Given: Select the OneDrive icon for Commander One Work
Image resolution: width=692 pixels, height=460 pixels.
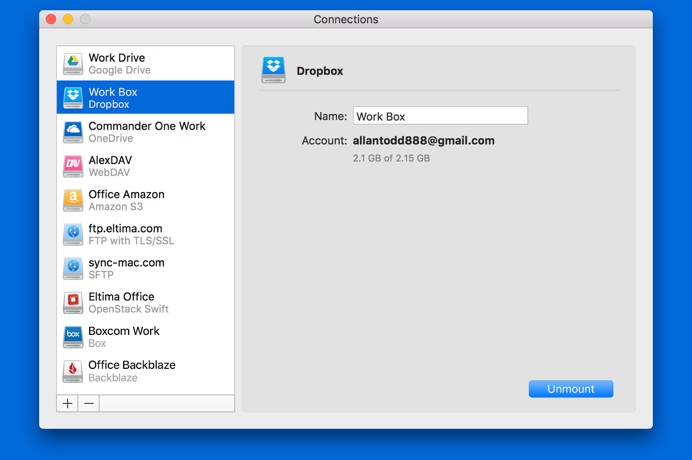Looking at the screenshot, I should coord(73,132).
